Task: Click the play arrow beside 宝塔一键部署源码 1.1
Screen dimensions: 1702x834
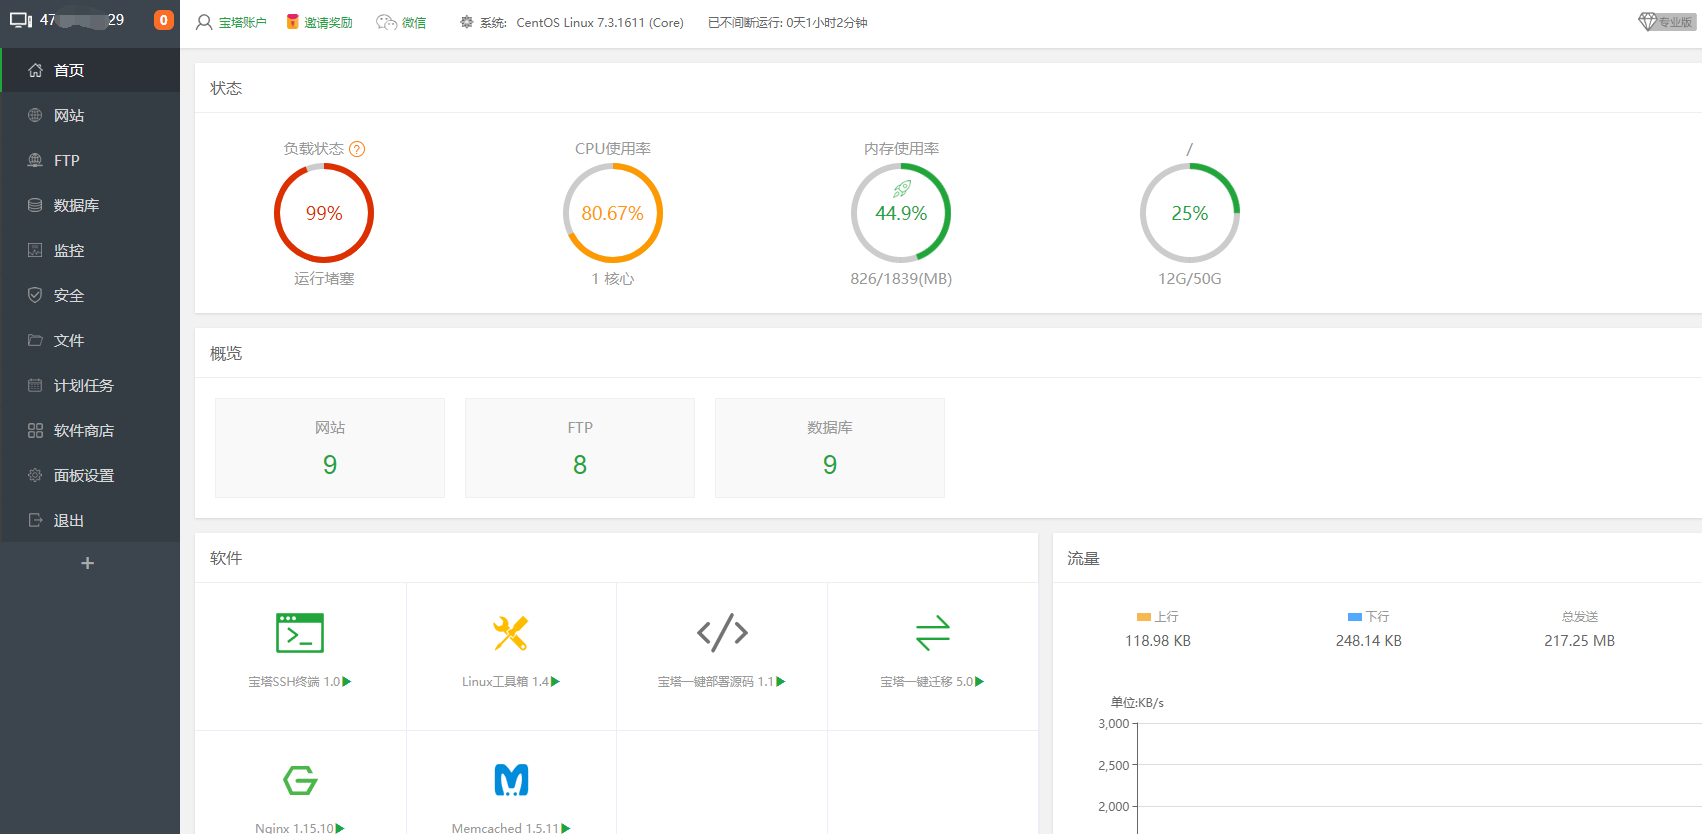Action: [781, 682]
